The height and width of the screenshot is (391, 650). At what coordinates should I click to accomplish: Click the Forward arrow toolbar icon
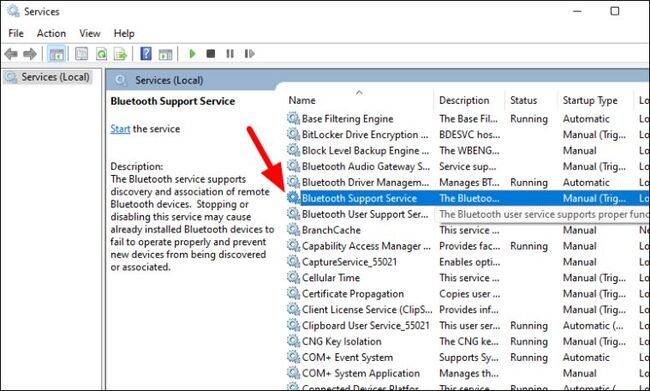30,54
